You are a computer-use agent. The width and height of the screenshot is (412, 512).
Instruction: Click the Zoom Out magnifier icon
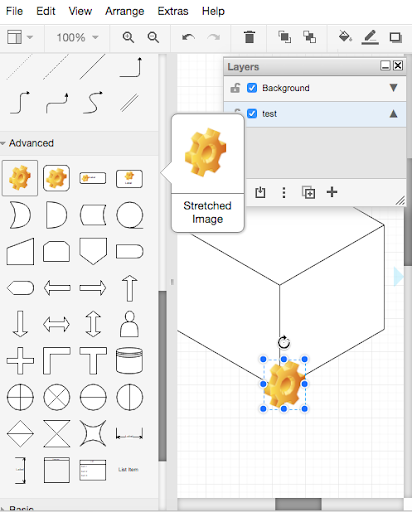[x=153, y=37]
